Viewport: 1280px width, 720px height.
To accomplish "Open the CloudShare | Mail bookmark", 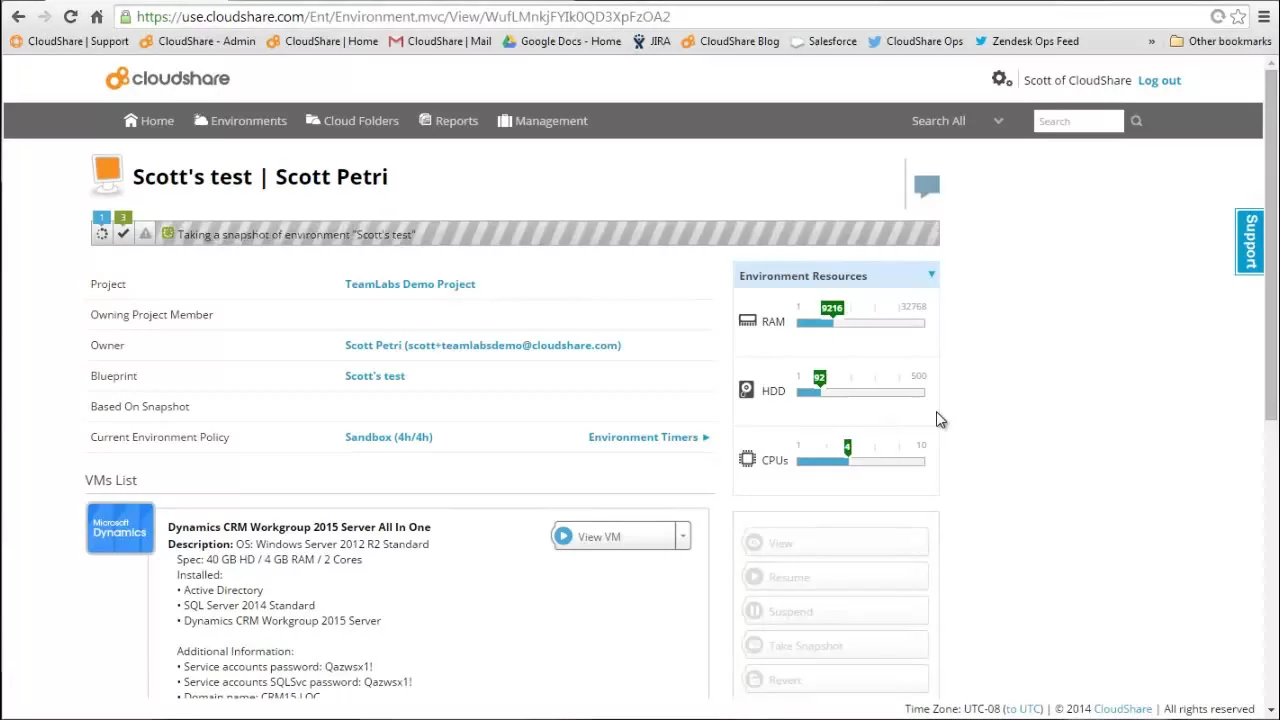I will pyautogui.click(x=440, y=41).
